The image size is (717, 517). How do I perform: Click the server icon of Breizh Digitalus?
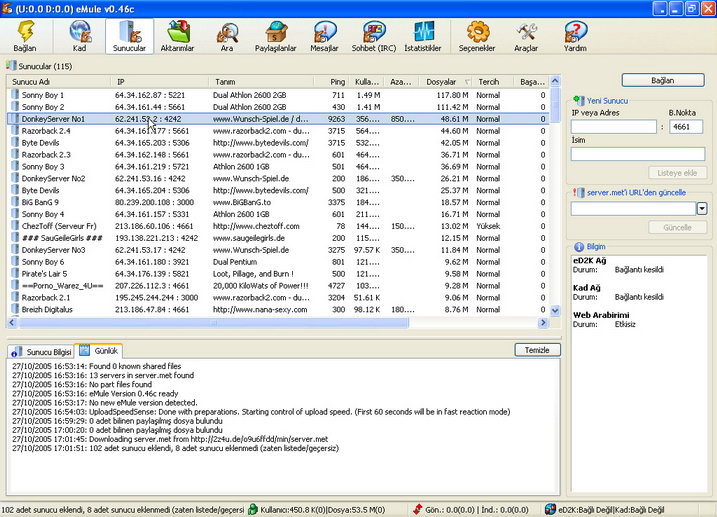[x=15, y=309]
